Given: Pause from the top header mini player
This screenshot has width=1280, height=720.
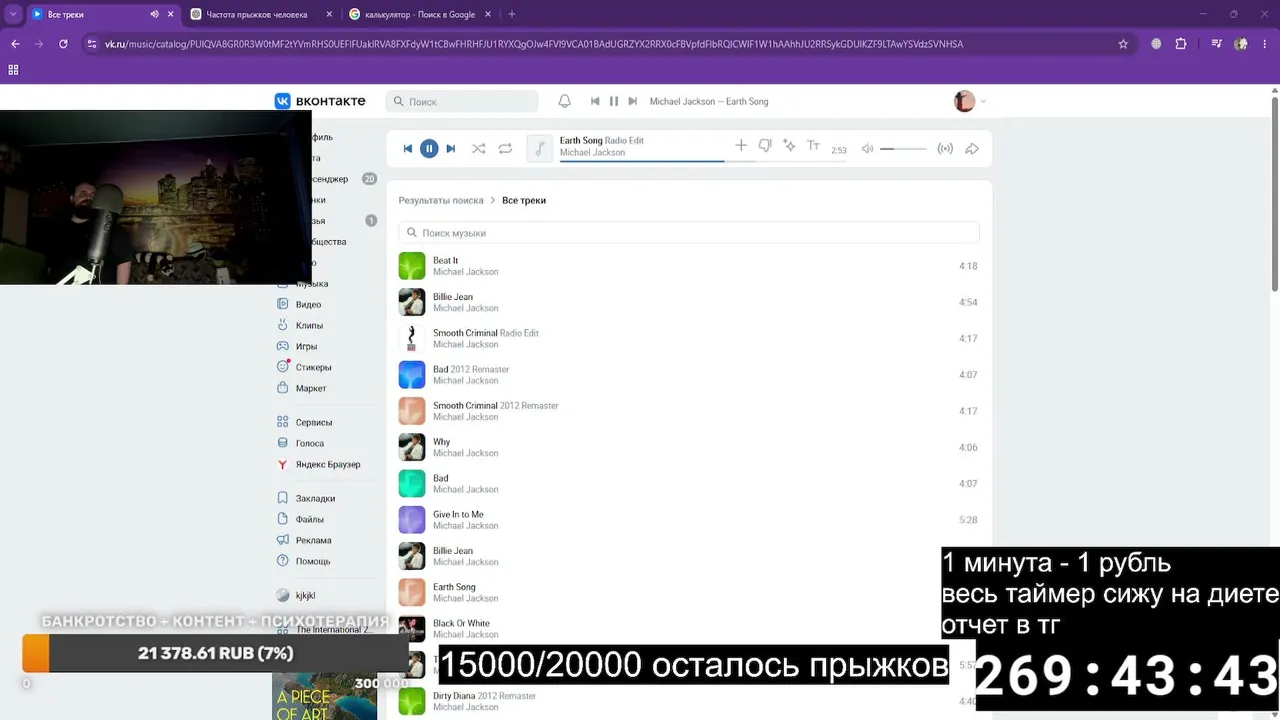Looking at the screenshot, I should point(614,101).
